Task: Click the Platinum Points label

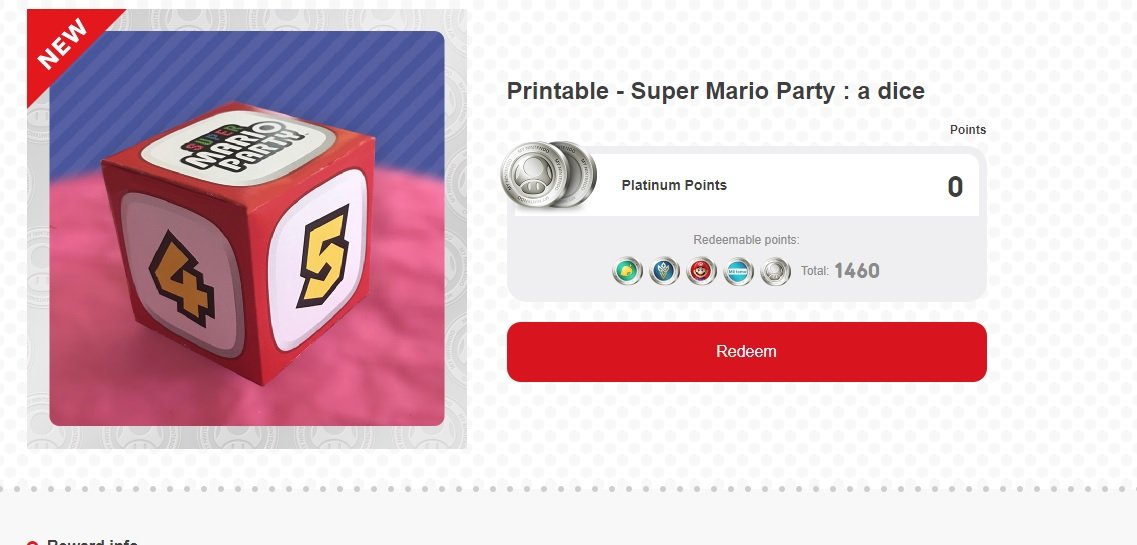Action: coord(674,185)
